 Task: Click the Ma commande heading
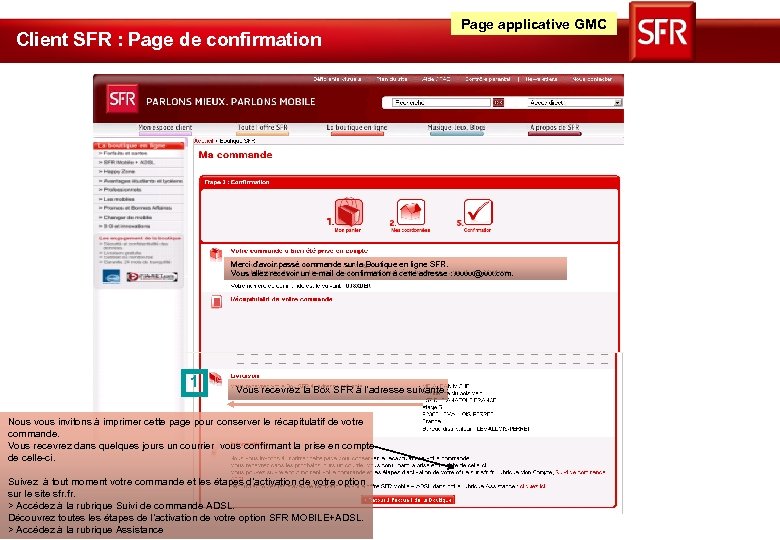click(x=235, y=155)
